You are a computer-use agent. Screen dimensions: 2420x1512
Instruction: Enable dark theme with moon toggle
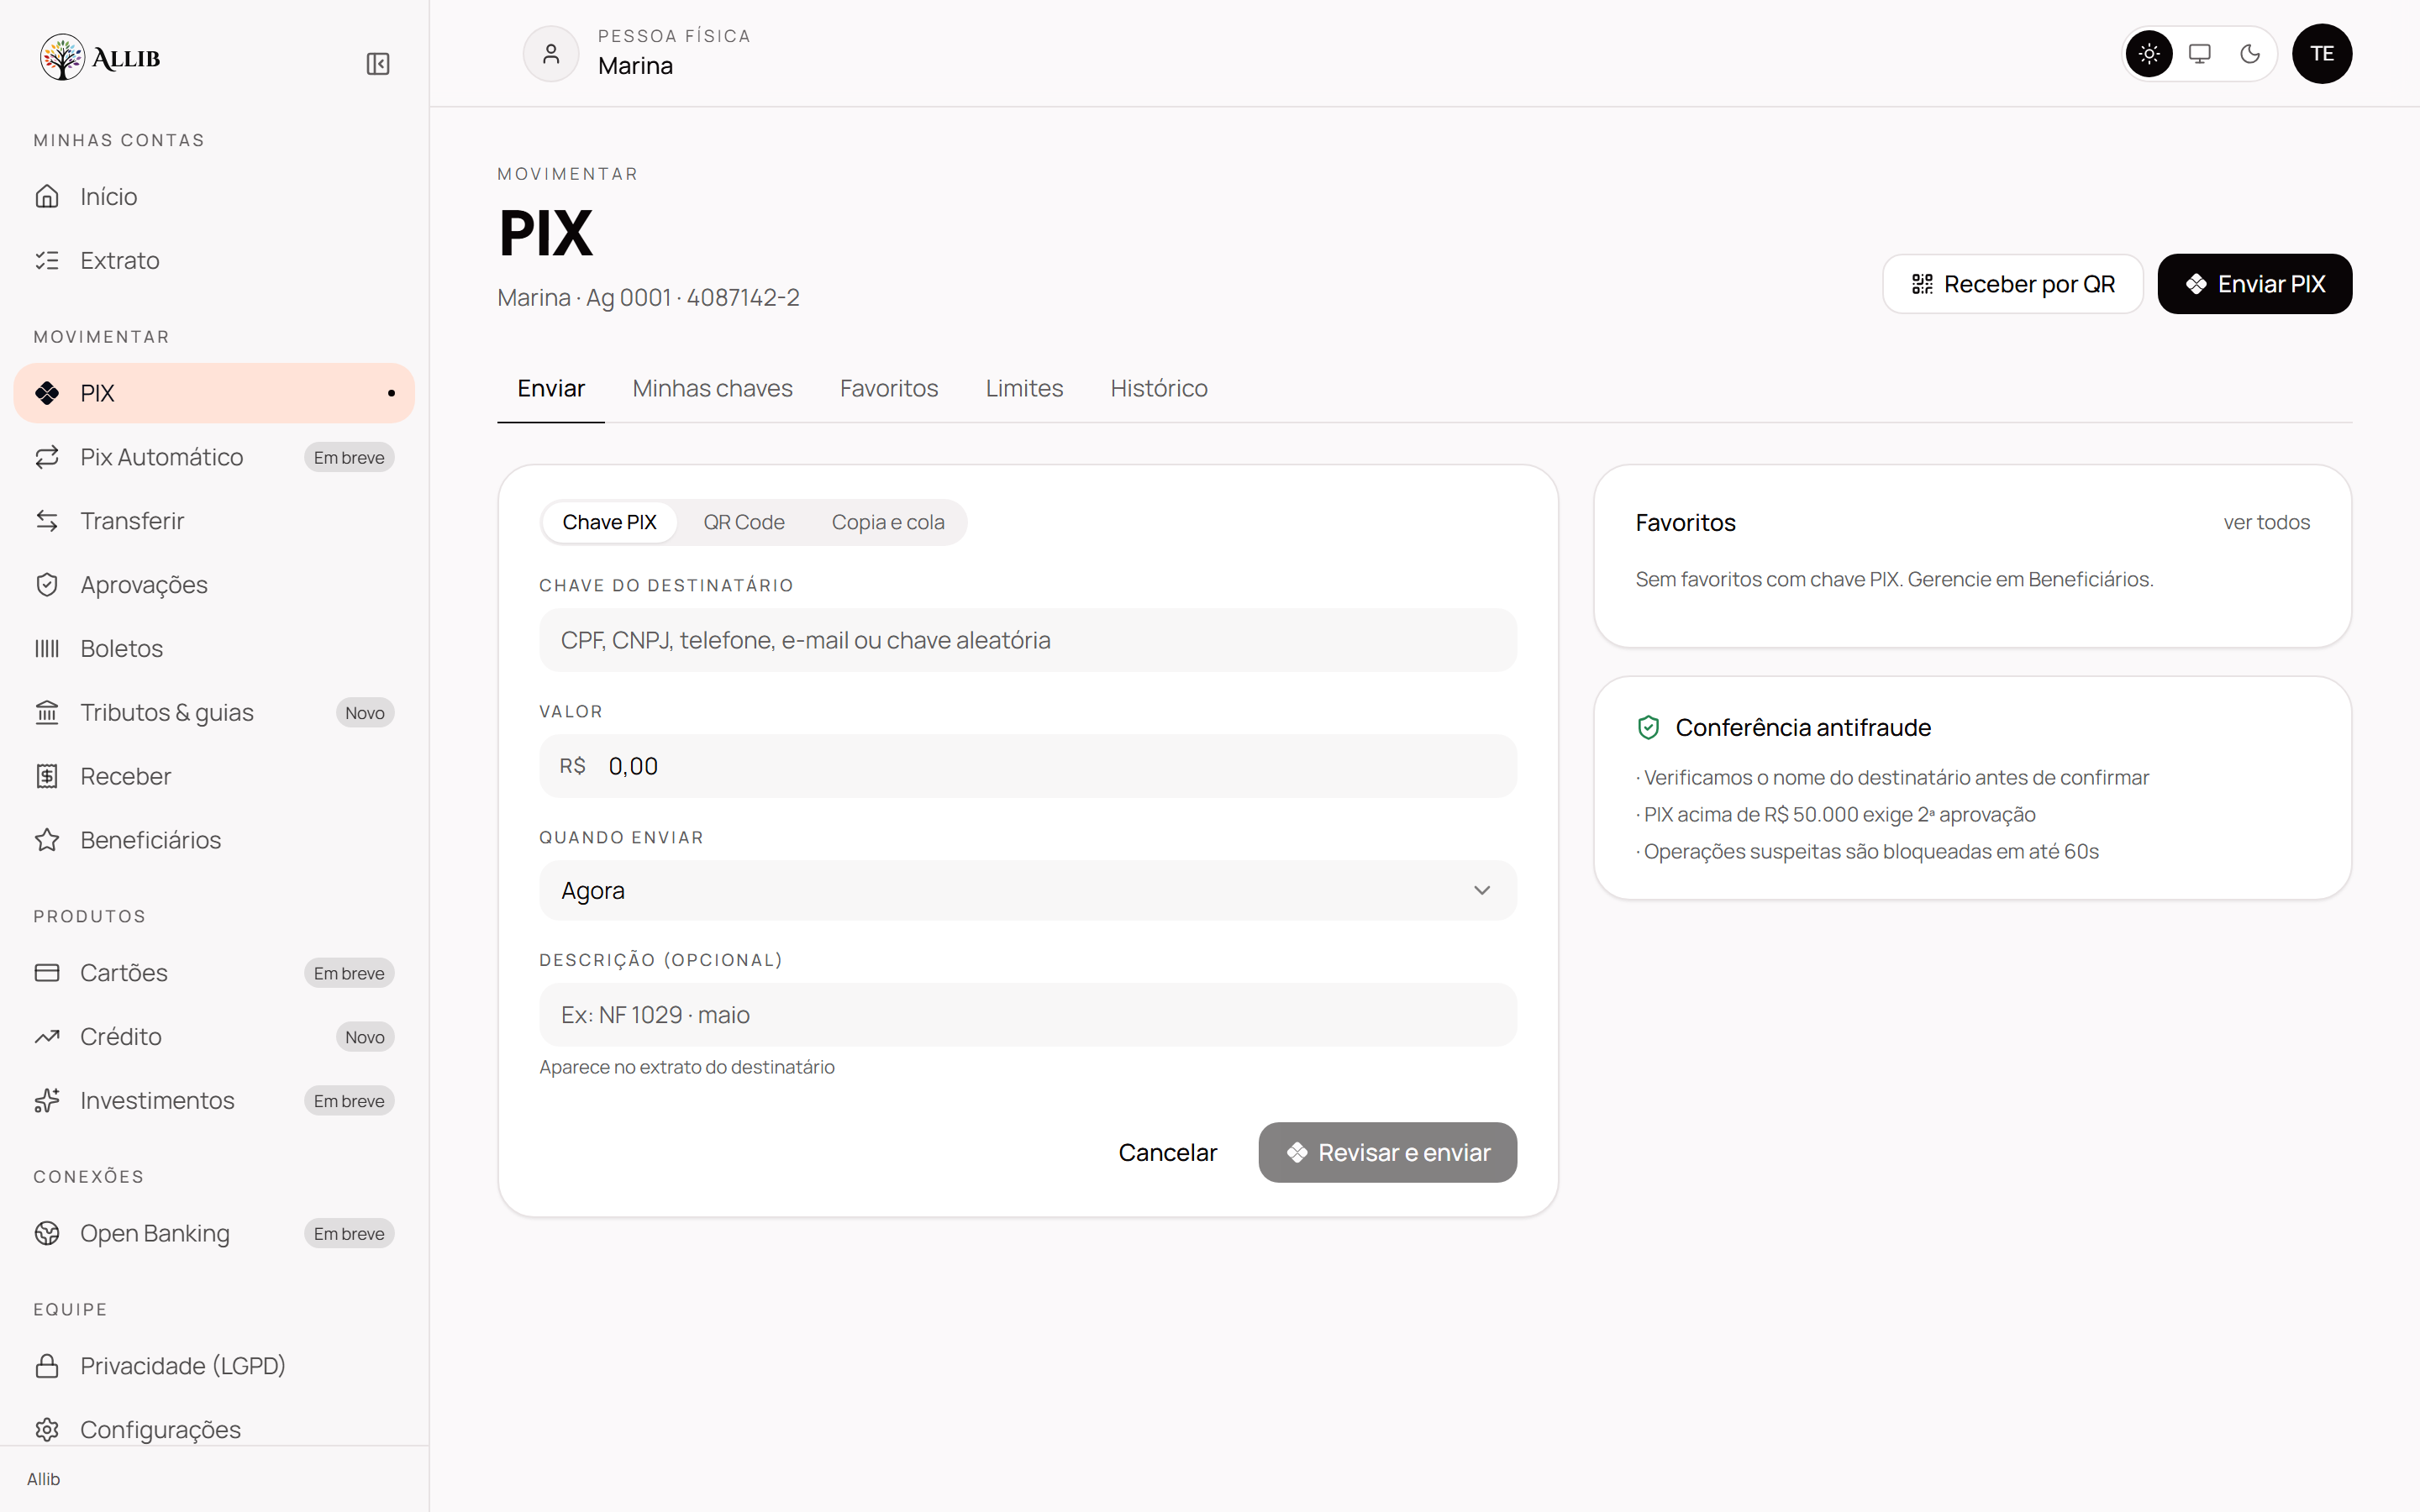click(x=2250, y=54)
